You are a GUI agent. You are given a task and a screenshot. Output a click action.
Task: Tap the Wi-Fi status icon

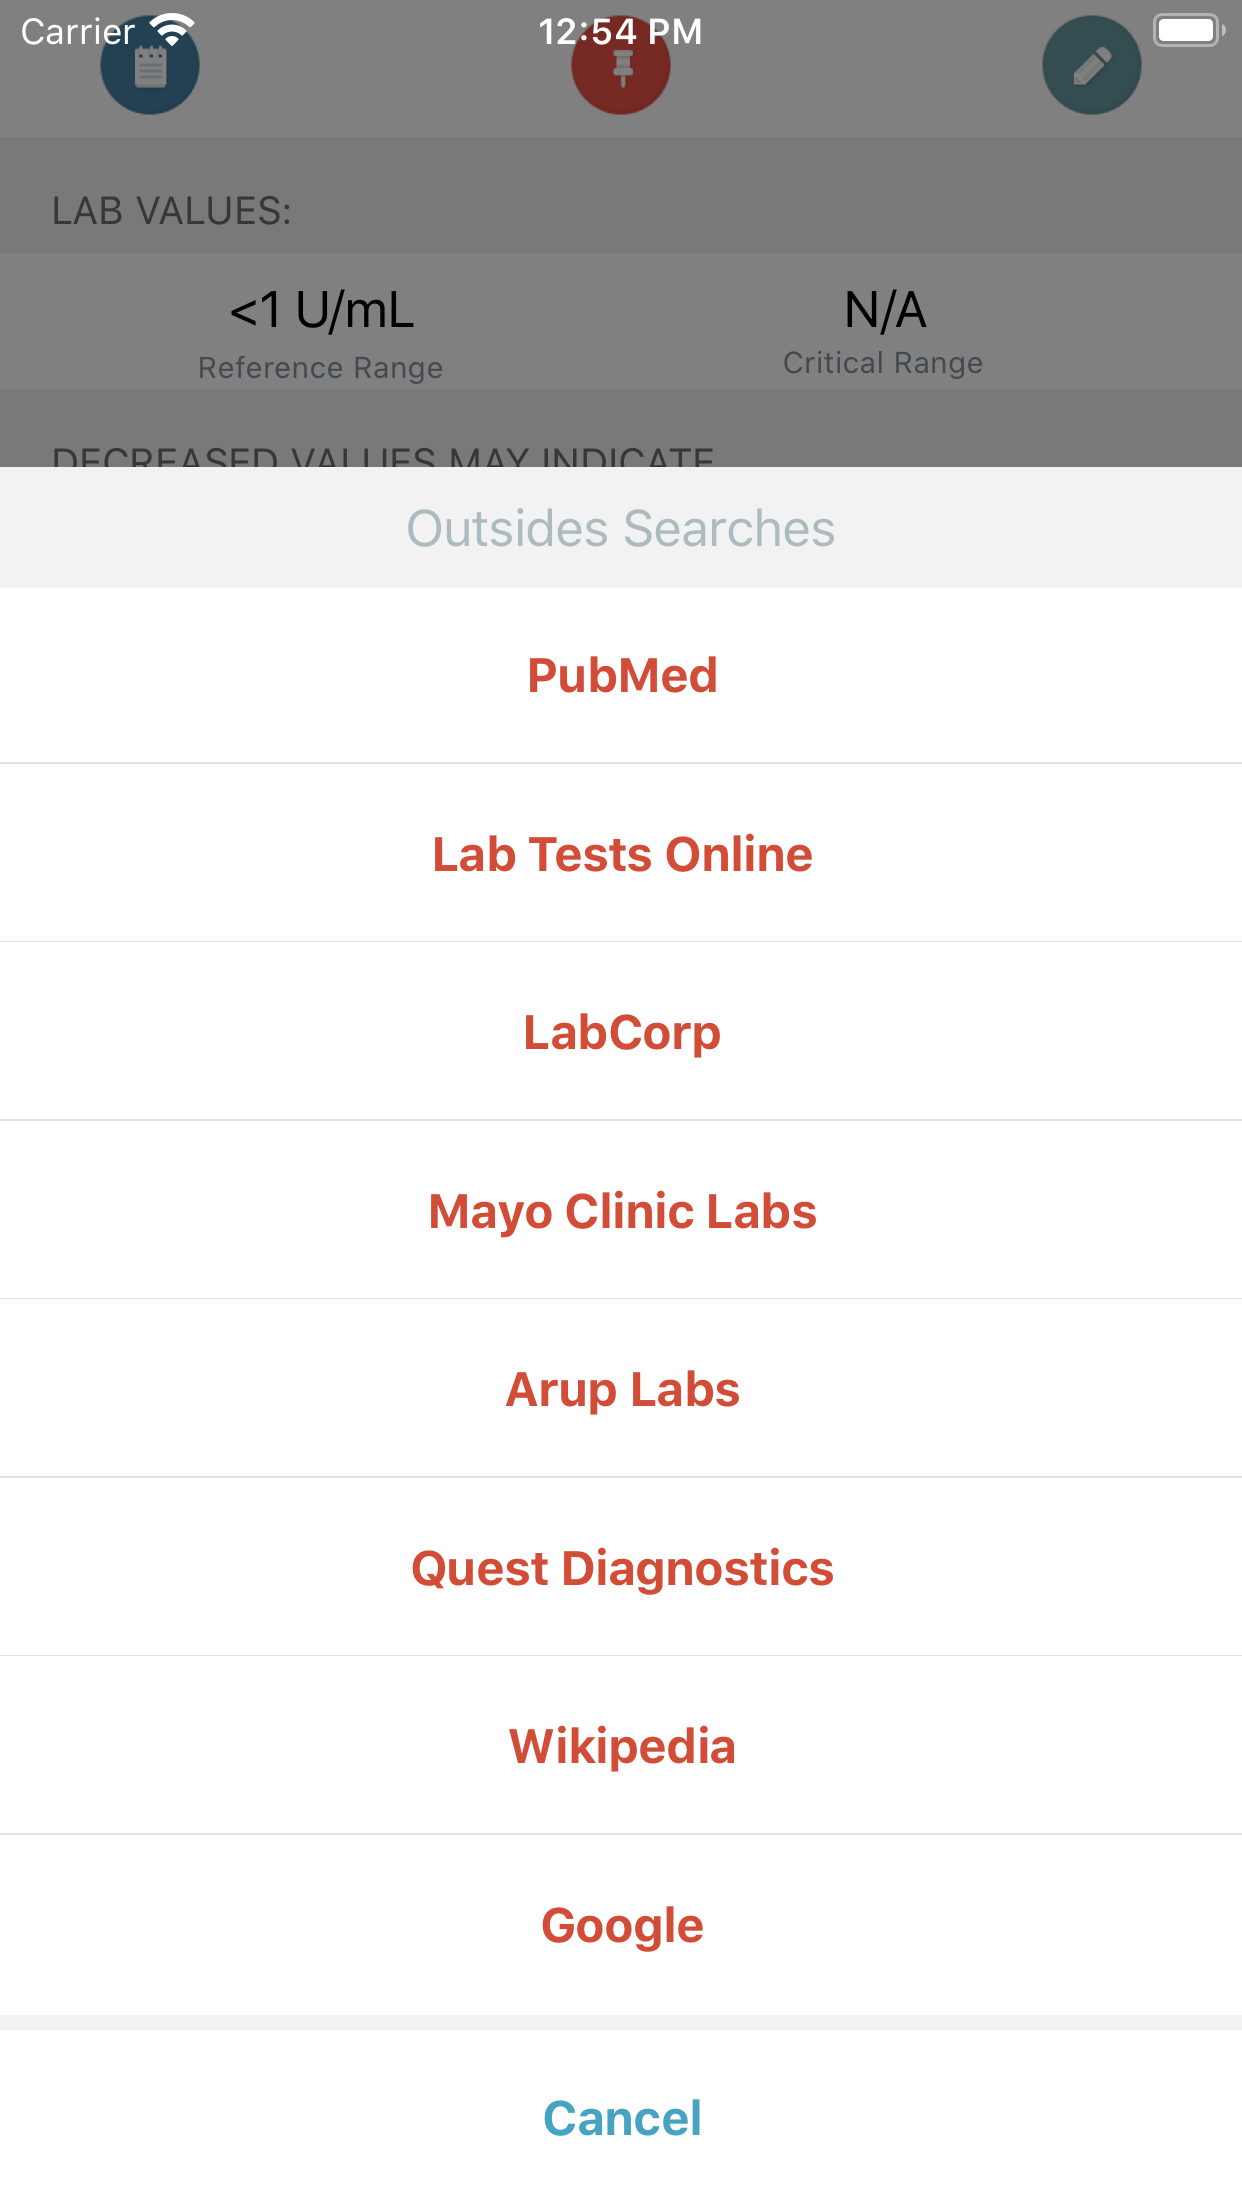[x=173, y=30]
